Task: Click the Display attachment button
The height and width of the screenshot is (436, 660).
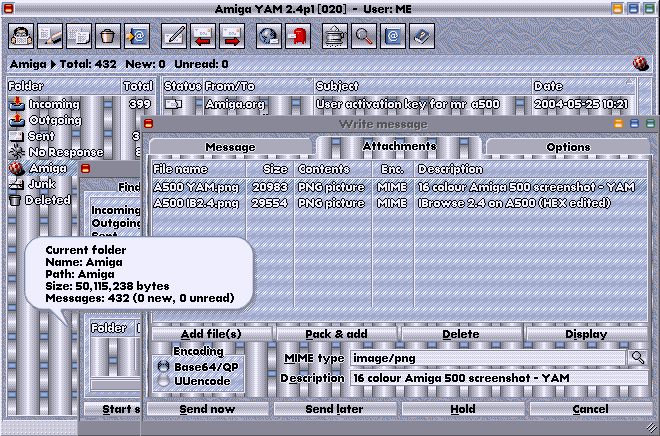Action: pyautogui.click(x=586, y=334)
